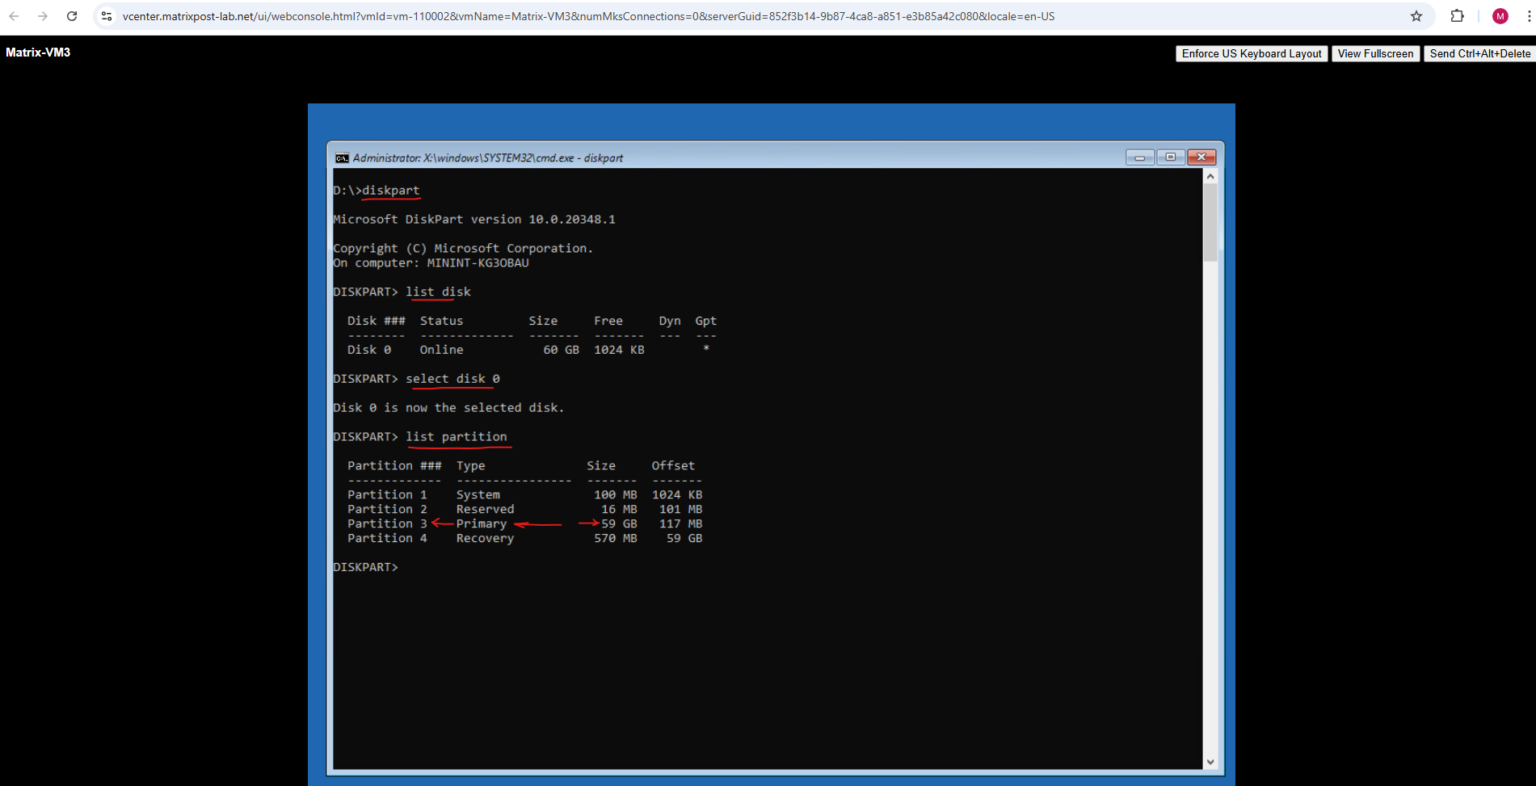Click the cmd.exe icon on the console title bar
This screenshot has height=786, width=1536.
pyautogui.click(x=341, y=157)
